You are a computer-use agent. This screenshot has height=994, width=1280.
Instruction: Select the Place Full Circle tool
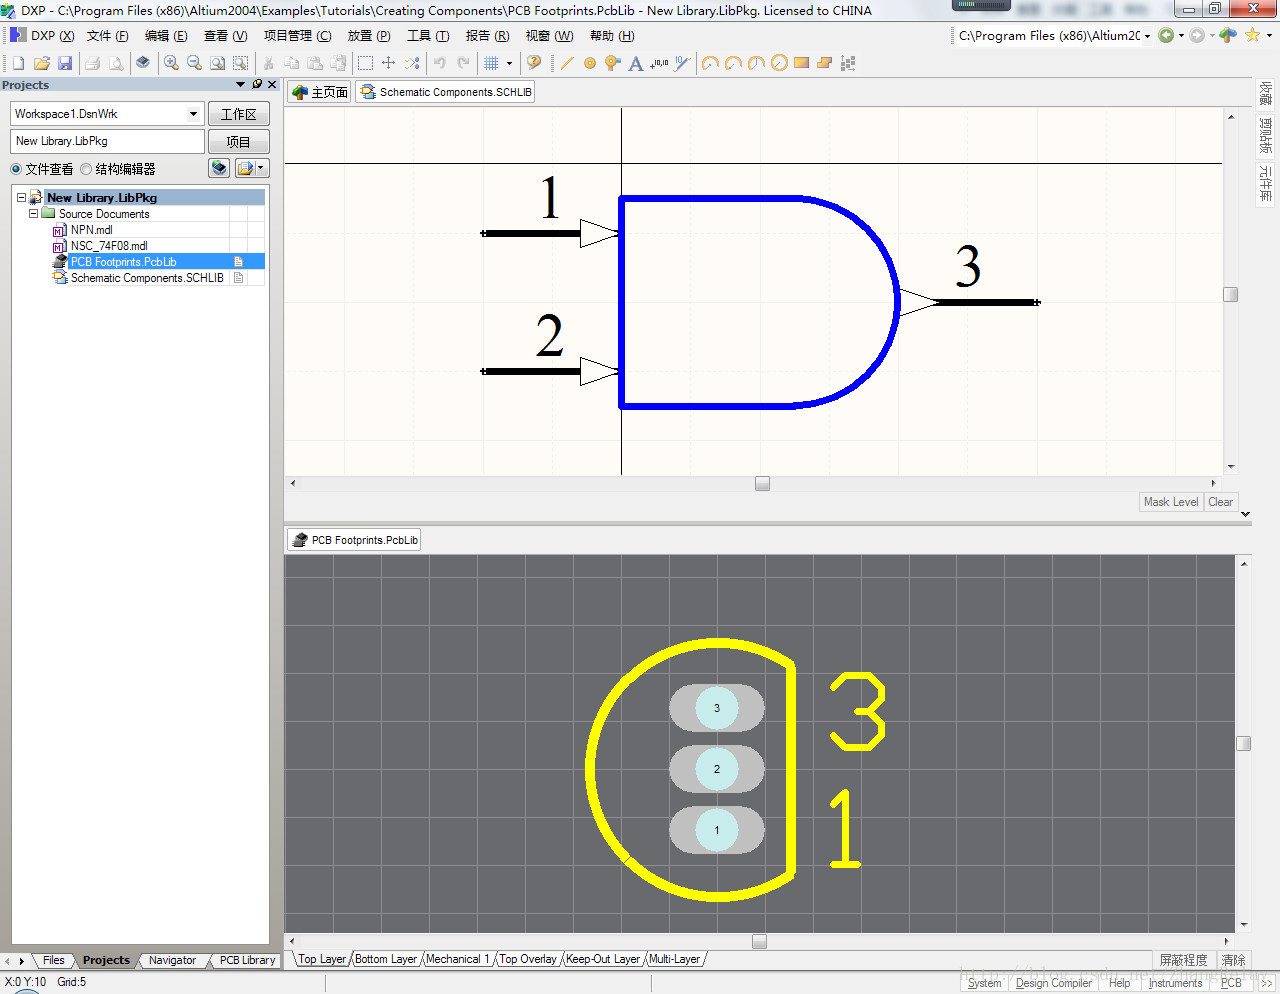[x=779, y=63]
